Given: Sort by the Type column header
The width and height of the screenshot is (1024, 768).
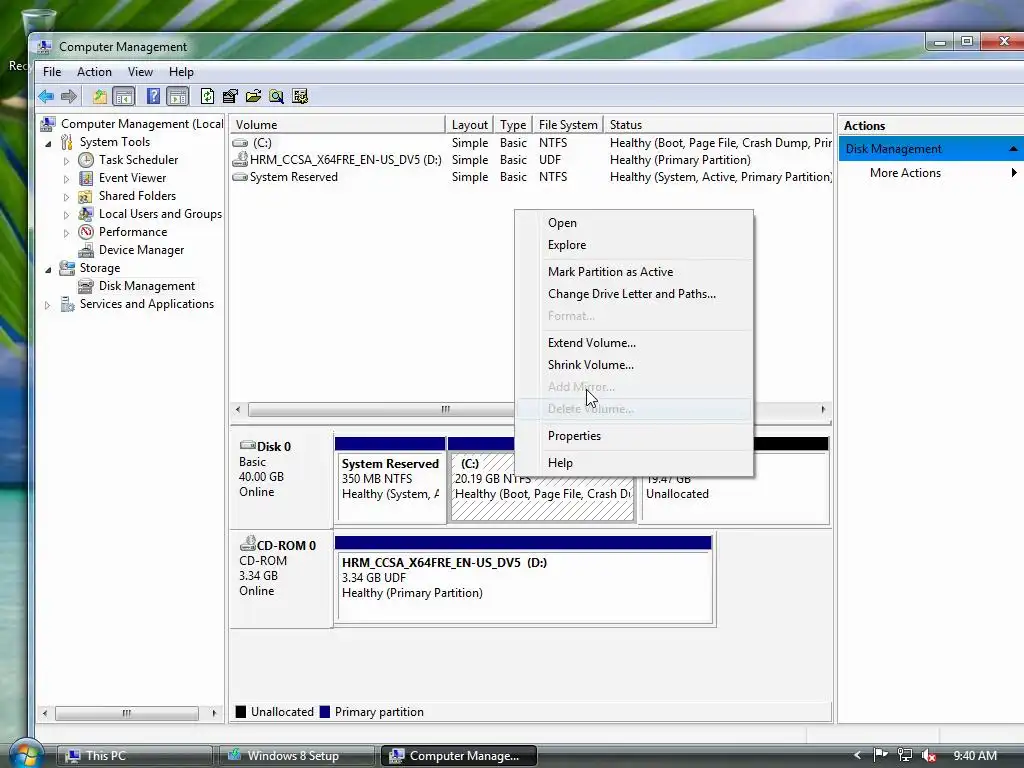Looking at the screenshot, I should [x=513, y=124].
